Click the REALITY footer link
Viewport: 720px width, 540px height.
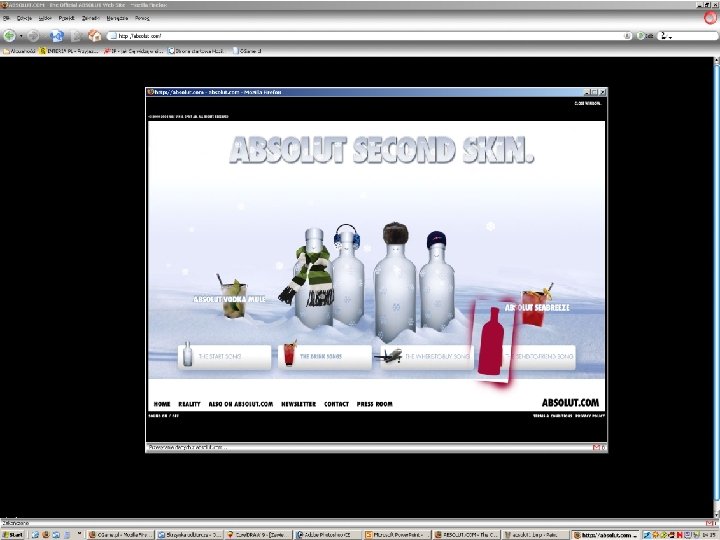(189, 404)
